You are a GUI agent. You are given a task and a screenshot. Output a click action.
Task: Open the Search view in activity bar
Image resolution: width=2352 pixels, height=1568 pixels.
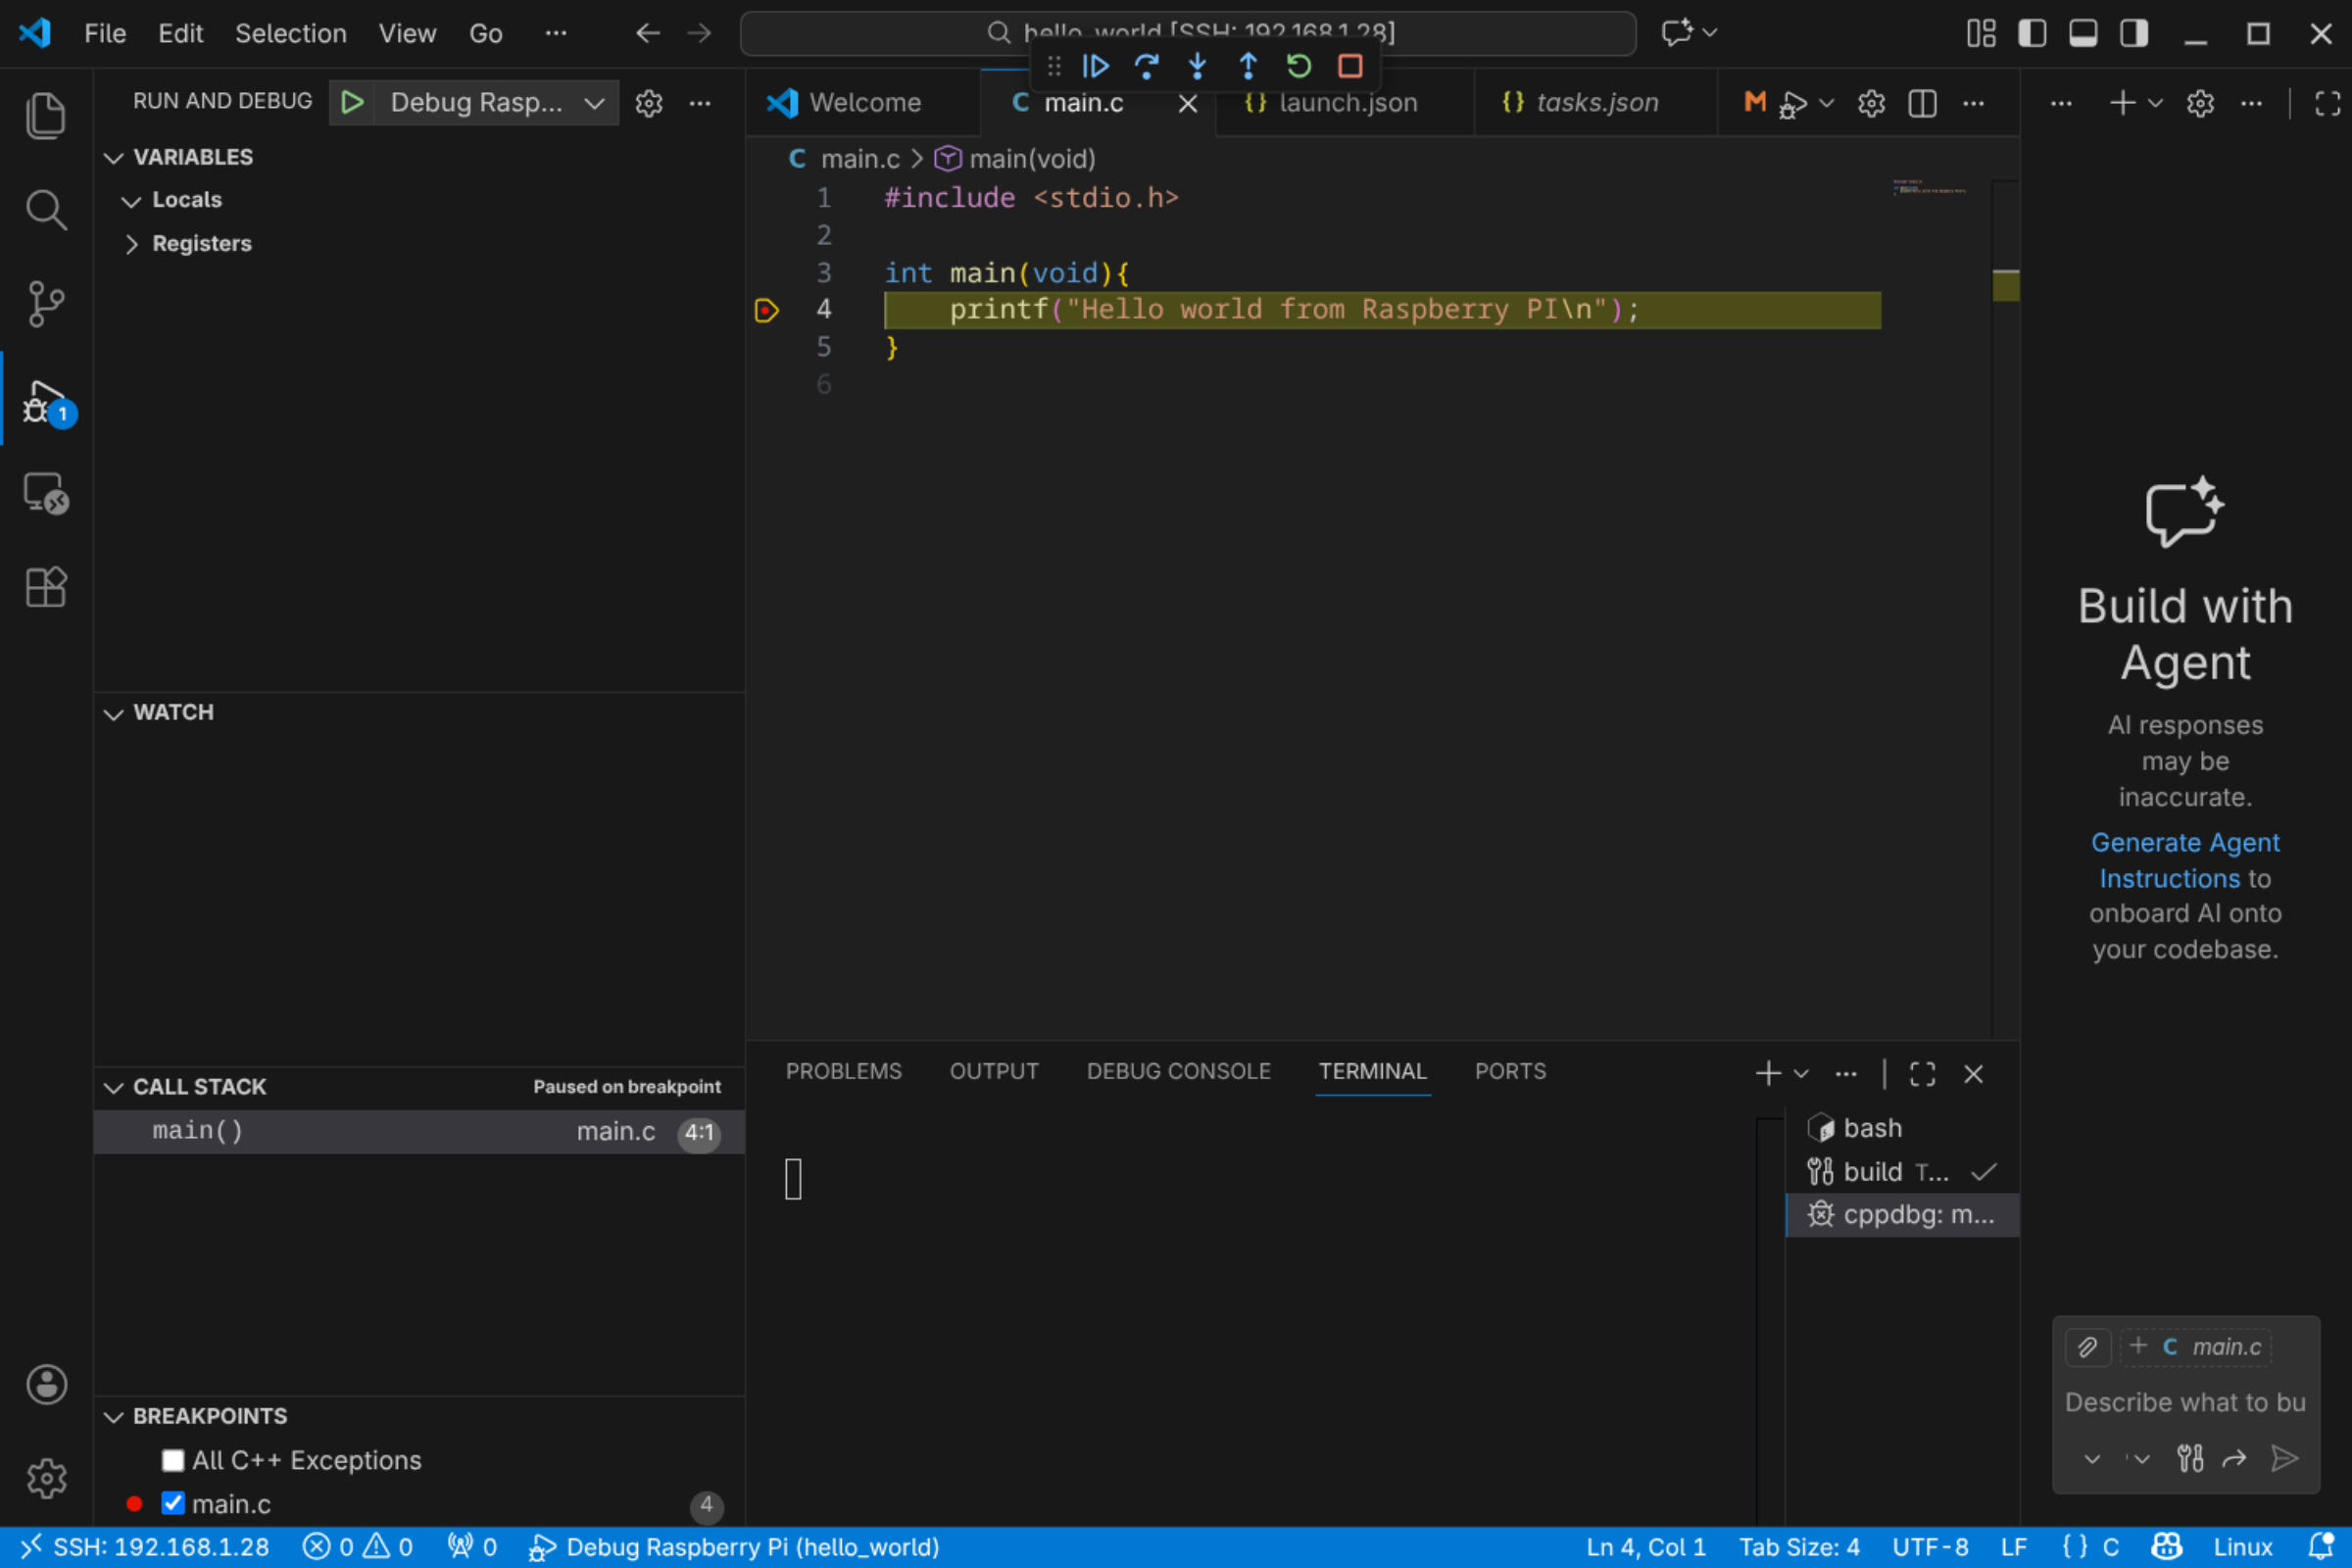46,209
